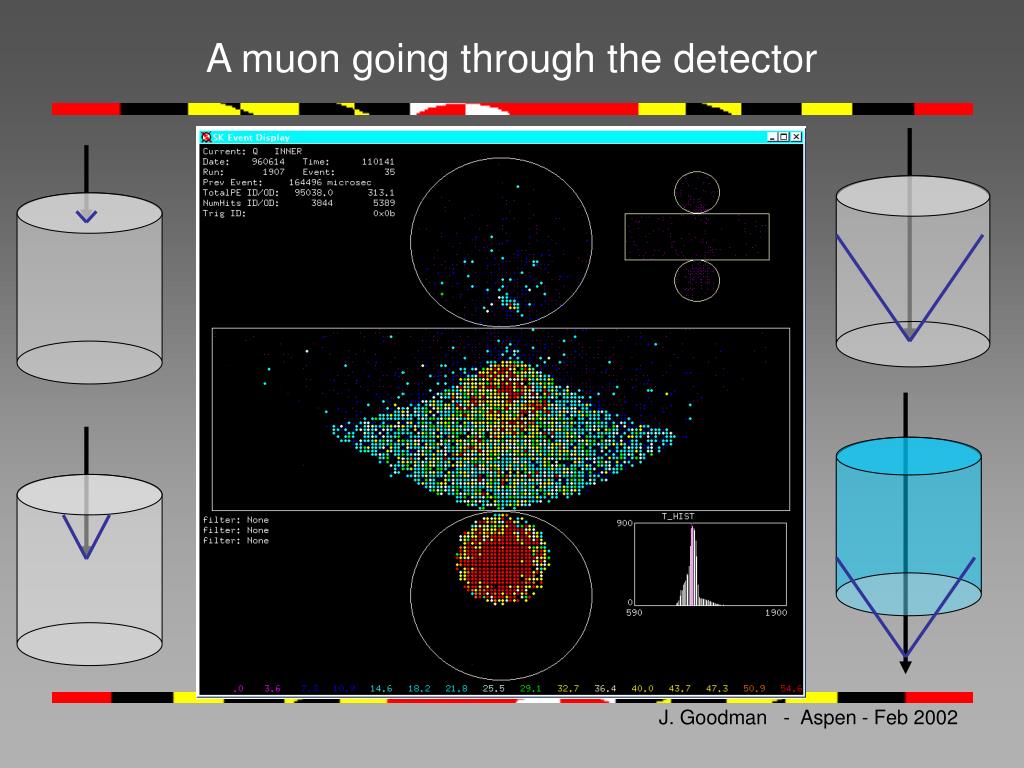Screen dimensions: 1024x768
Task: Click the 21.8 scale label
Action: coord(456,688)
